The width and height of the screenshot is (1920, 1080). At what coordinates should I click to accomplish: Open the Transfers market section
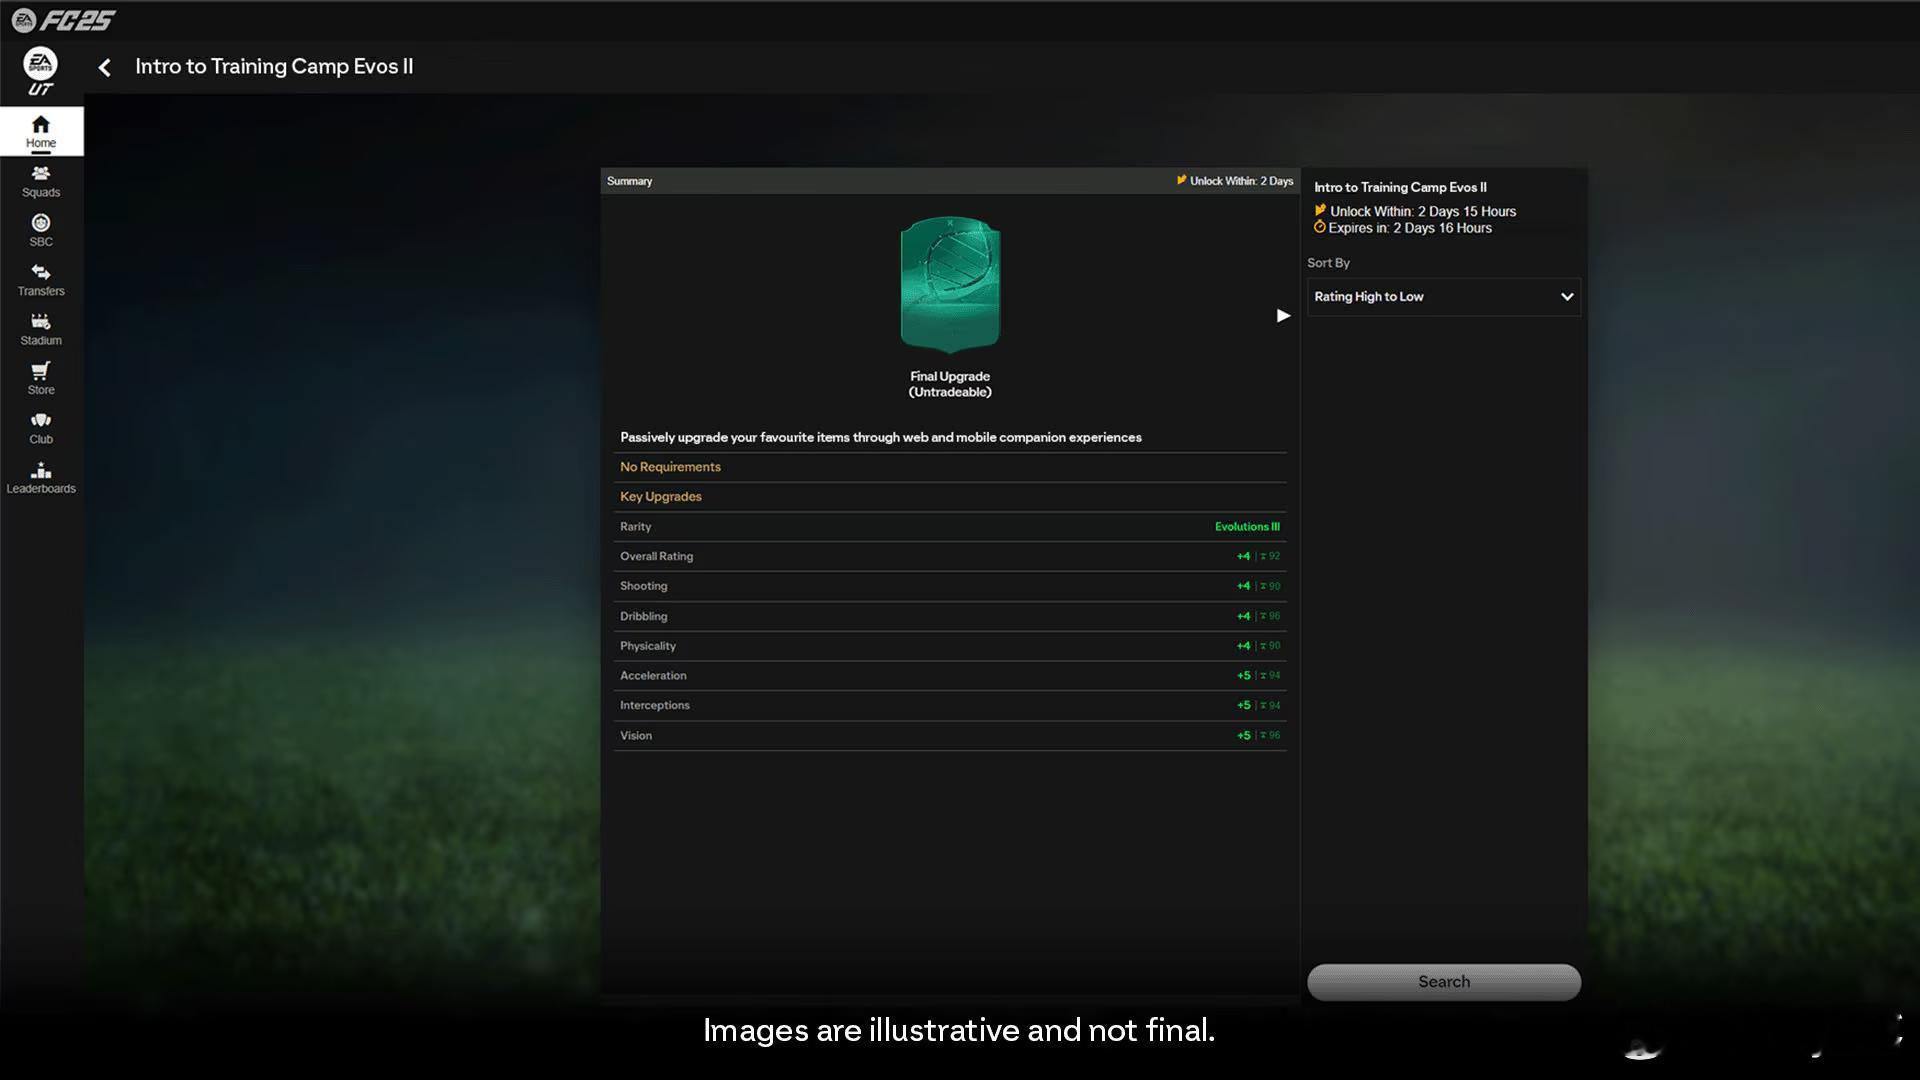tap(41, 280)
